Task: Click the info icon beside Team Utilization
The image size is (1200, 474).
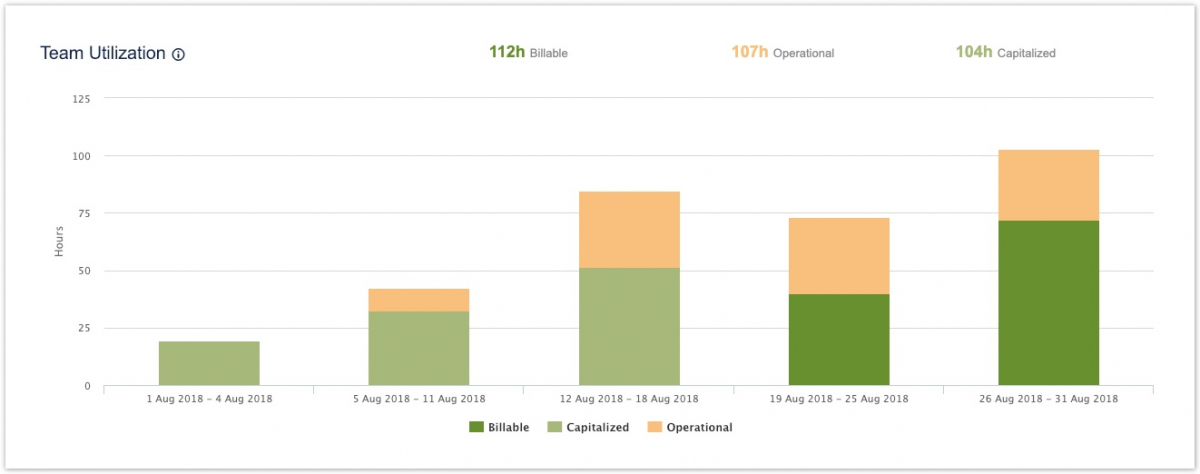Action: point(178,55)
